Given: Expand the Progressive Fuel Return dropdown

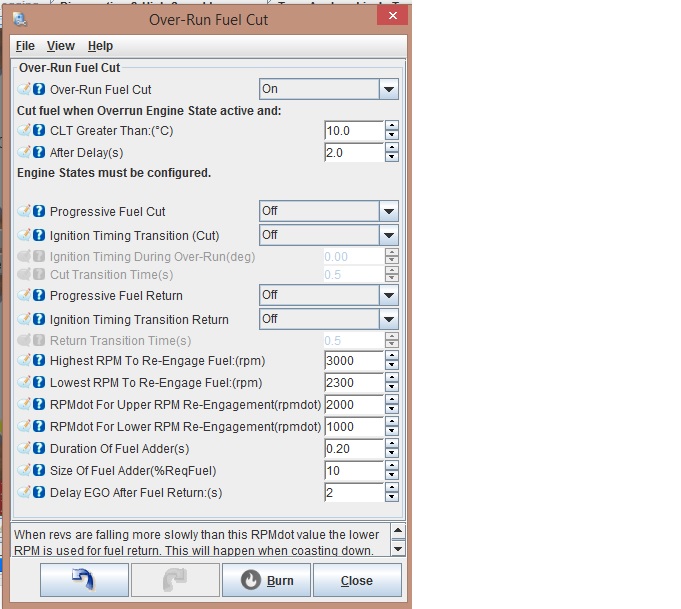Looking at the screenshot, I should pos(389,295).
